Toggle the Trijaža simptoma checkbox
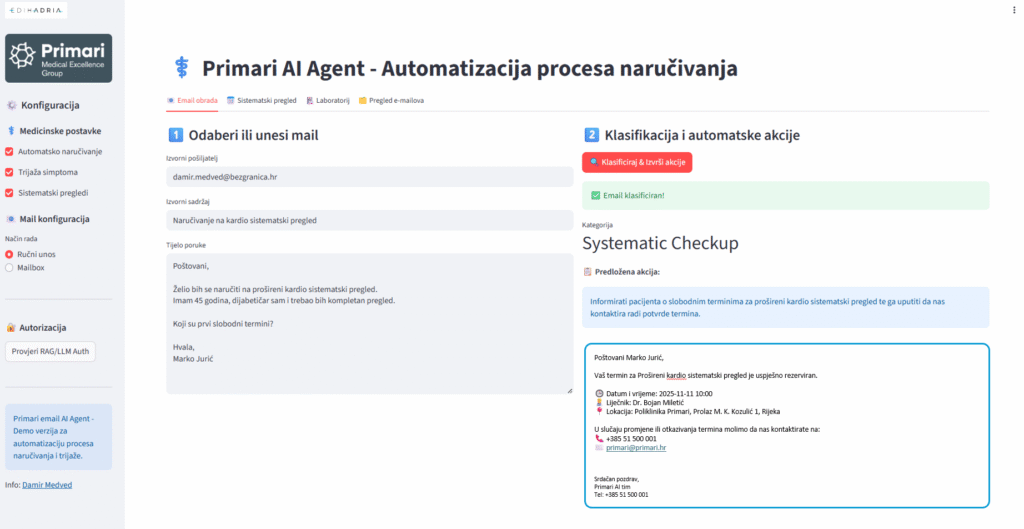 click(10, 172)
